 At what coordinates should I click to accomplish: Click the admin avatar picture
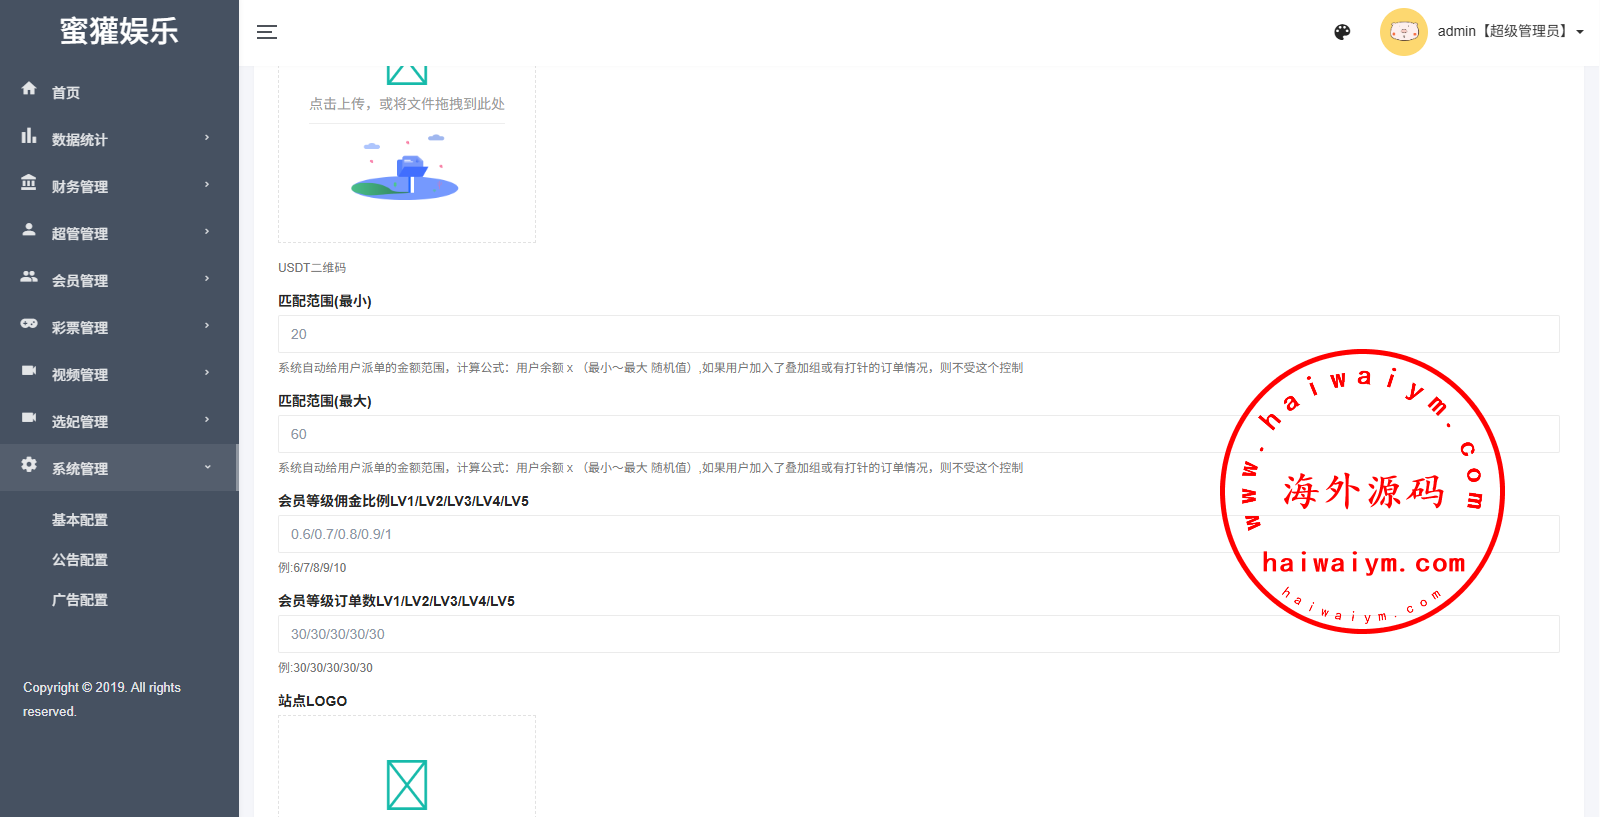click(x=1403, y=32)
